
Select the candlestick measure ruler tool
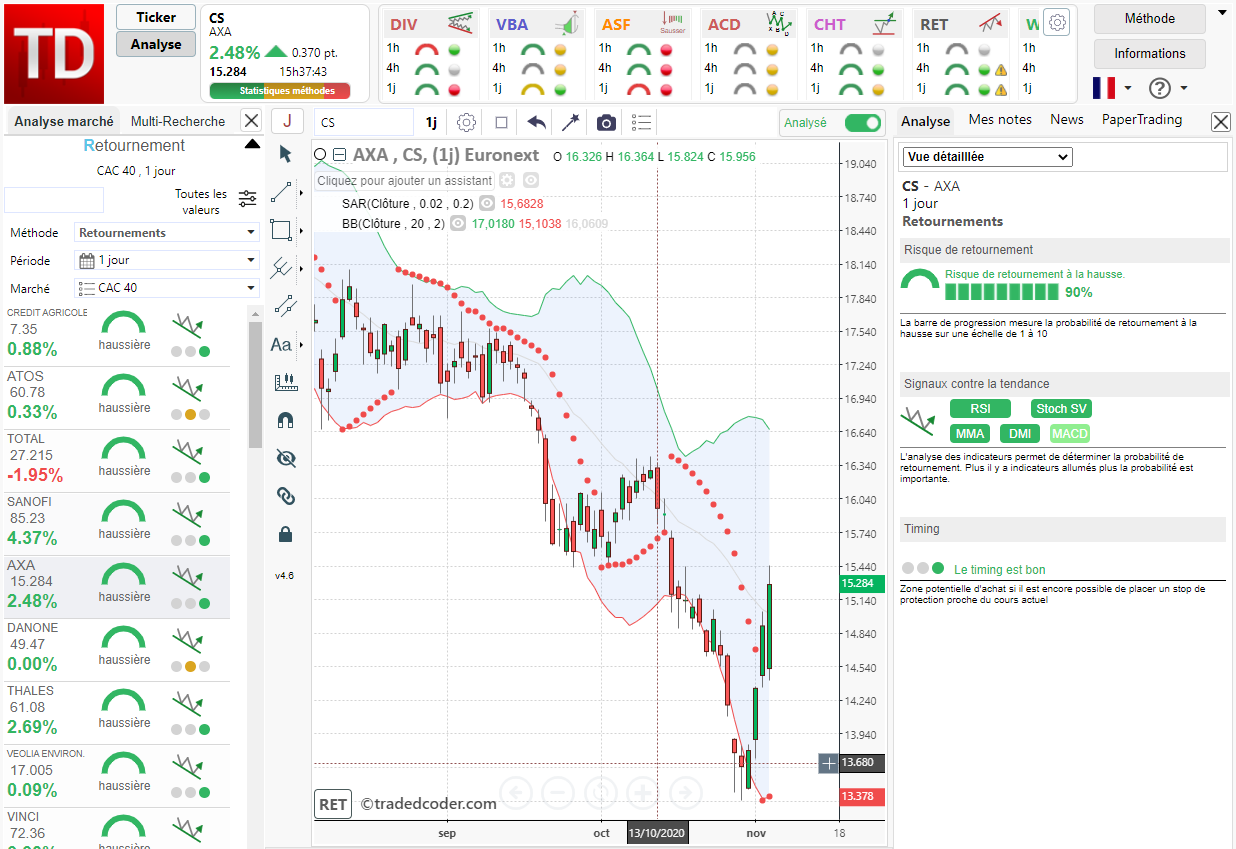click(x=285, y=382)
